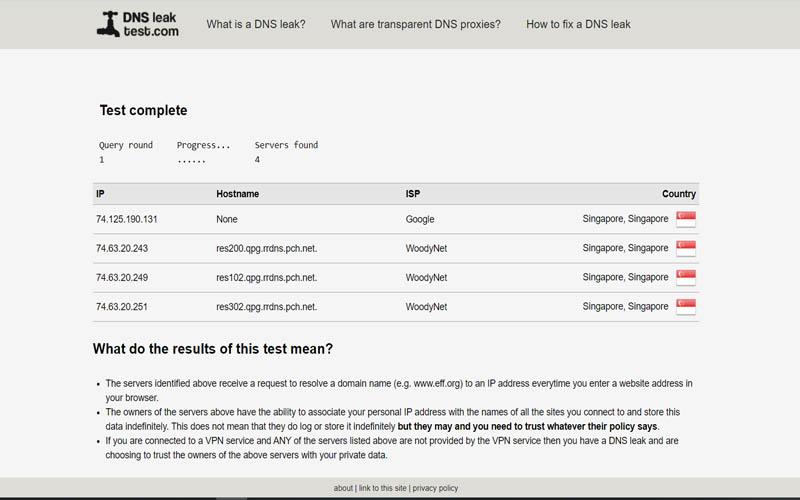Click the 'Hostname' column header
The image size is (800, 500).
[x=237, y=194]
